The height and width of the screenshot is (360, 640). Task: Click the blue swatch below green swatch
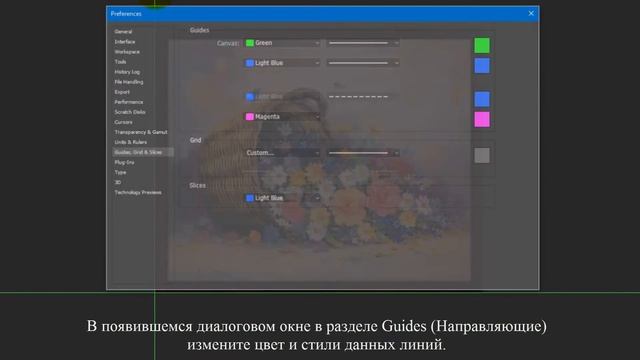[482, 66]
